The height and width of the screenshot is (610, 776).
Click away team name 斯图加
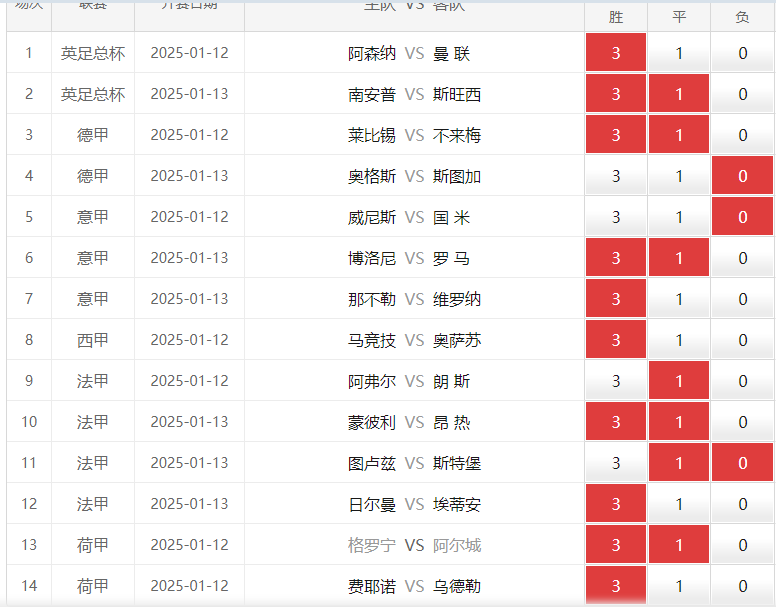(457, 176)
